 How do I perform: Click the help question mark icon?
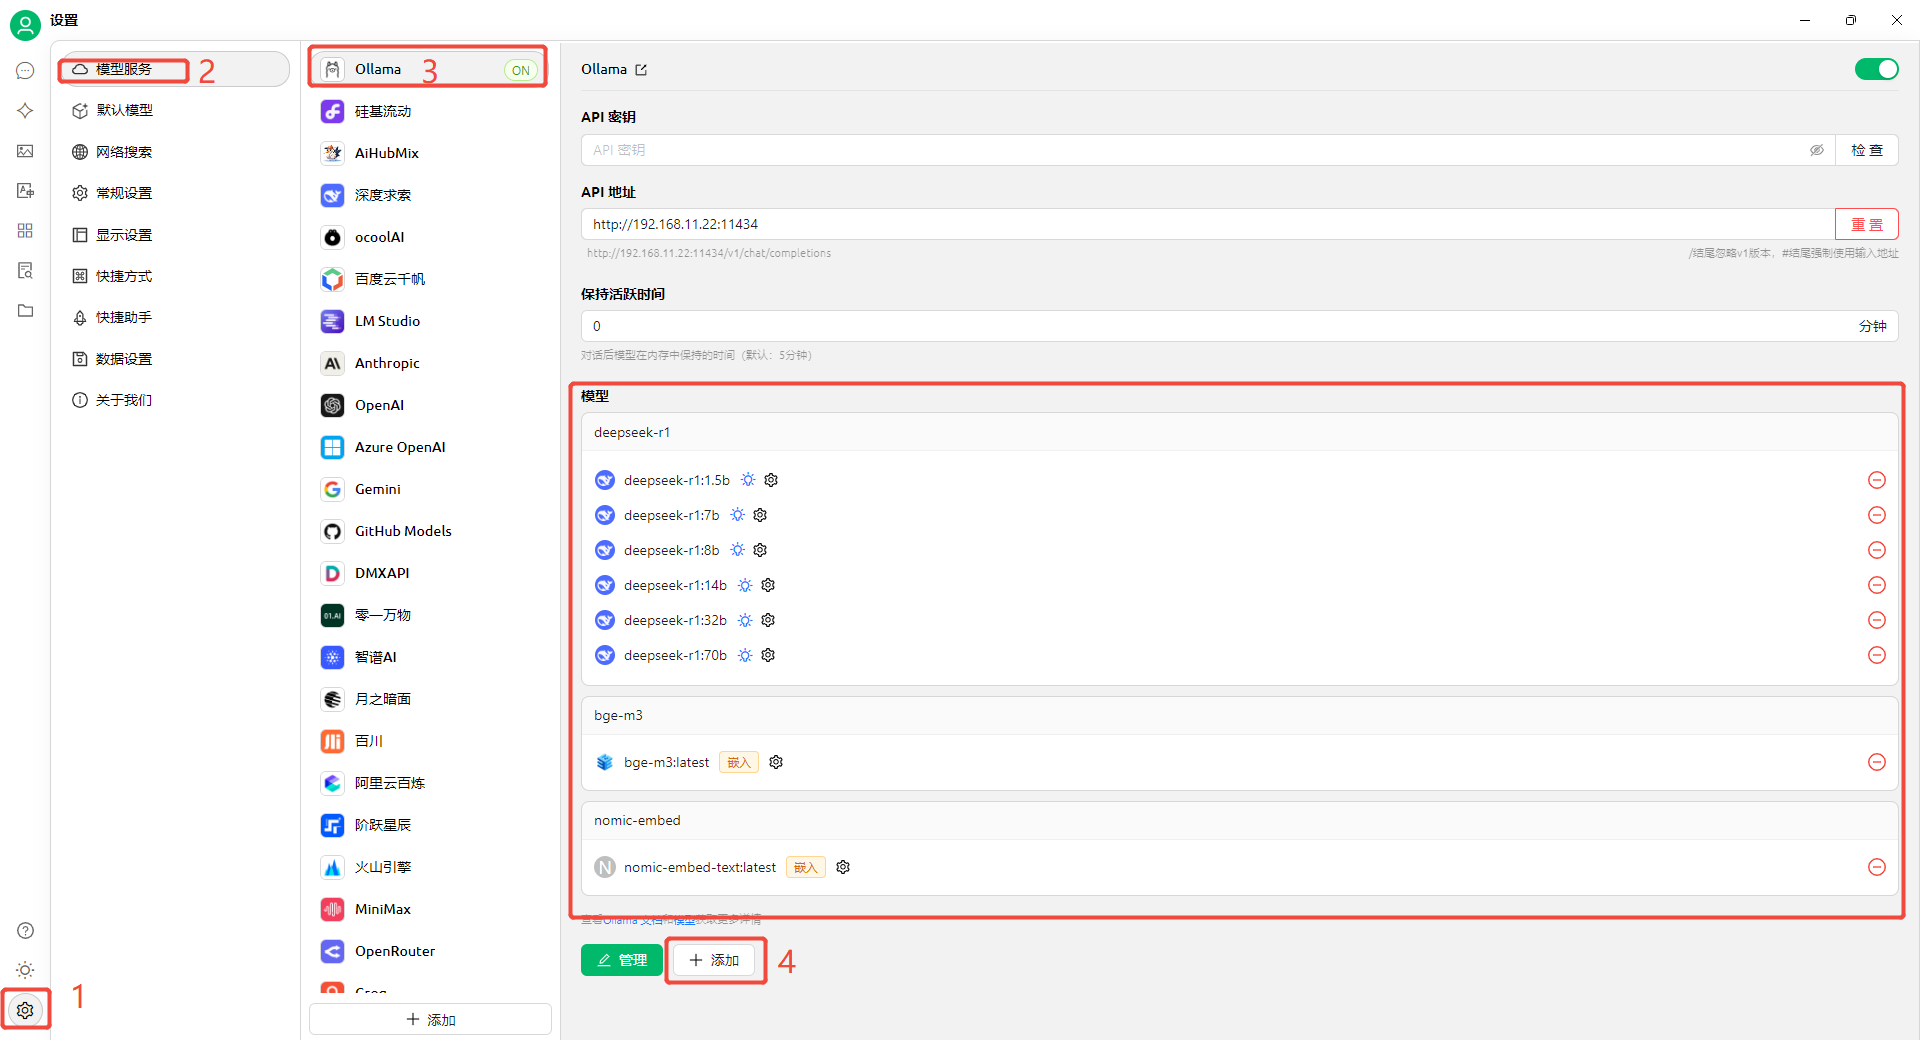tap(25, 931)
